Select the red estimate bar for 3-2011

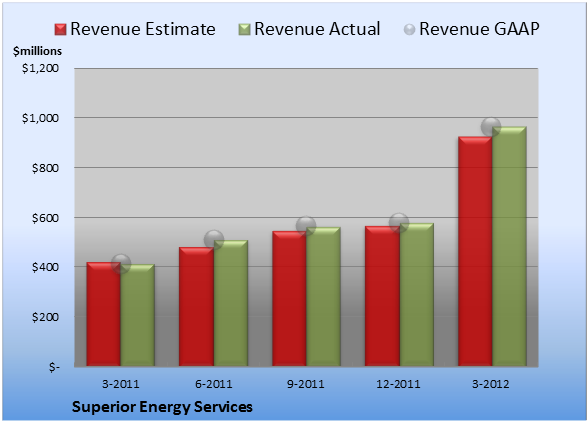pos(104,314)
